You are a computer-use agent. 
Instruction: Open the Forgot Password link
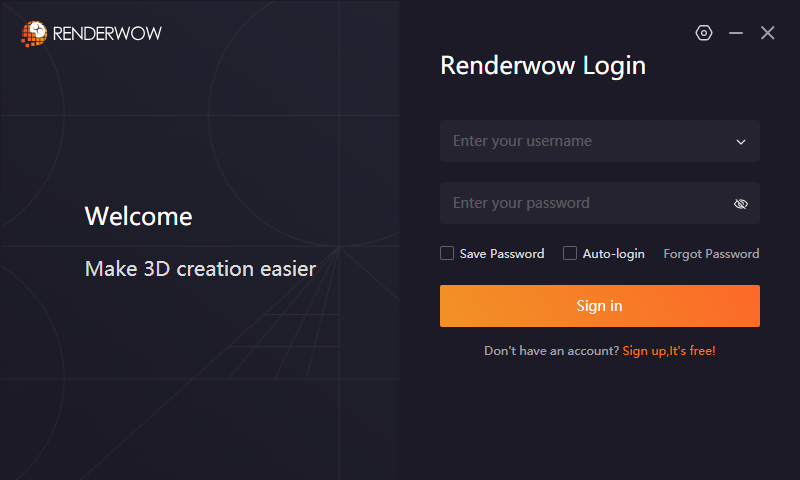point(711,254)
